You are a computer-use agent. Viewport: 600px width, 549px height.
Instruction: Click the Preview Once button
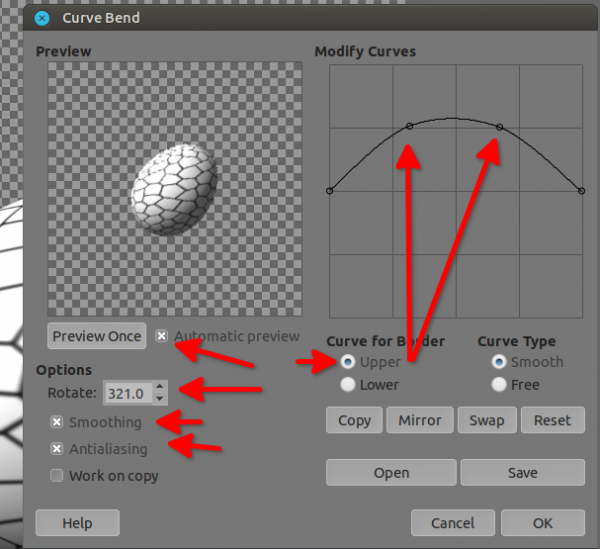[97, 336]
